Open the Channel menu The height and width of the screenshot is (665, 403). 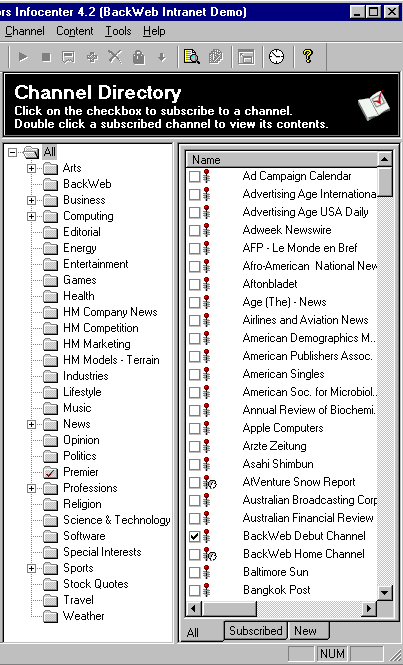pos(25,31)
